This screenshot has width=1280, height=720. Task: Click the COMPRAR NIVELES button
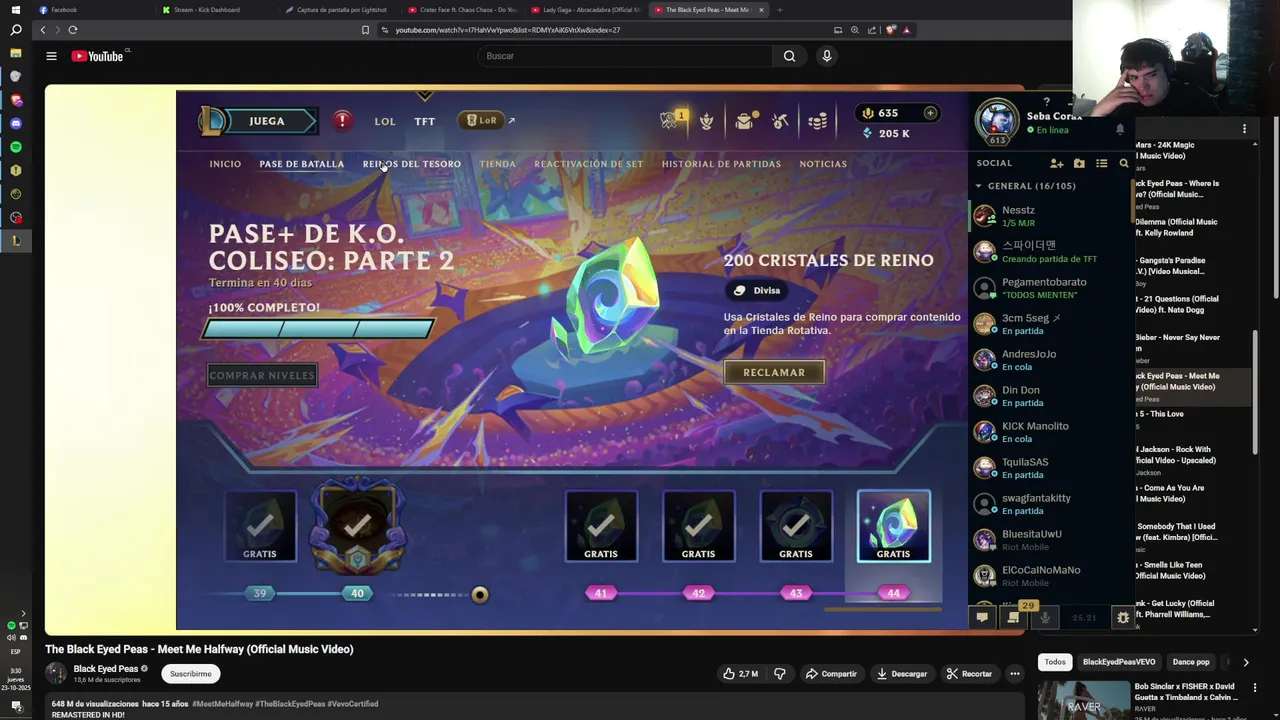(x=262, y=375)
